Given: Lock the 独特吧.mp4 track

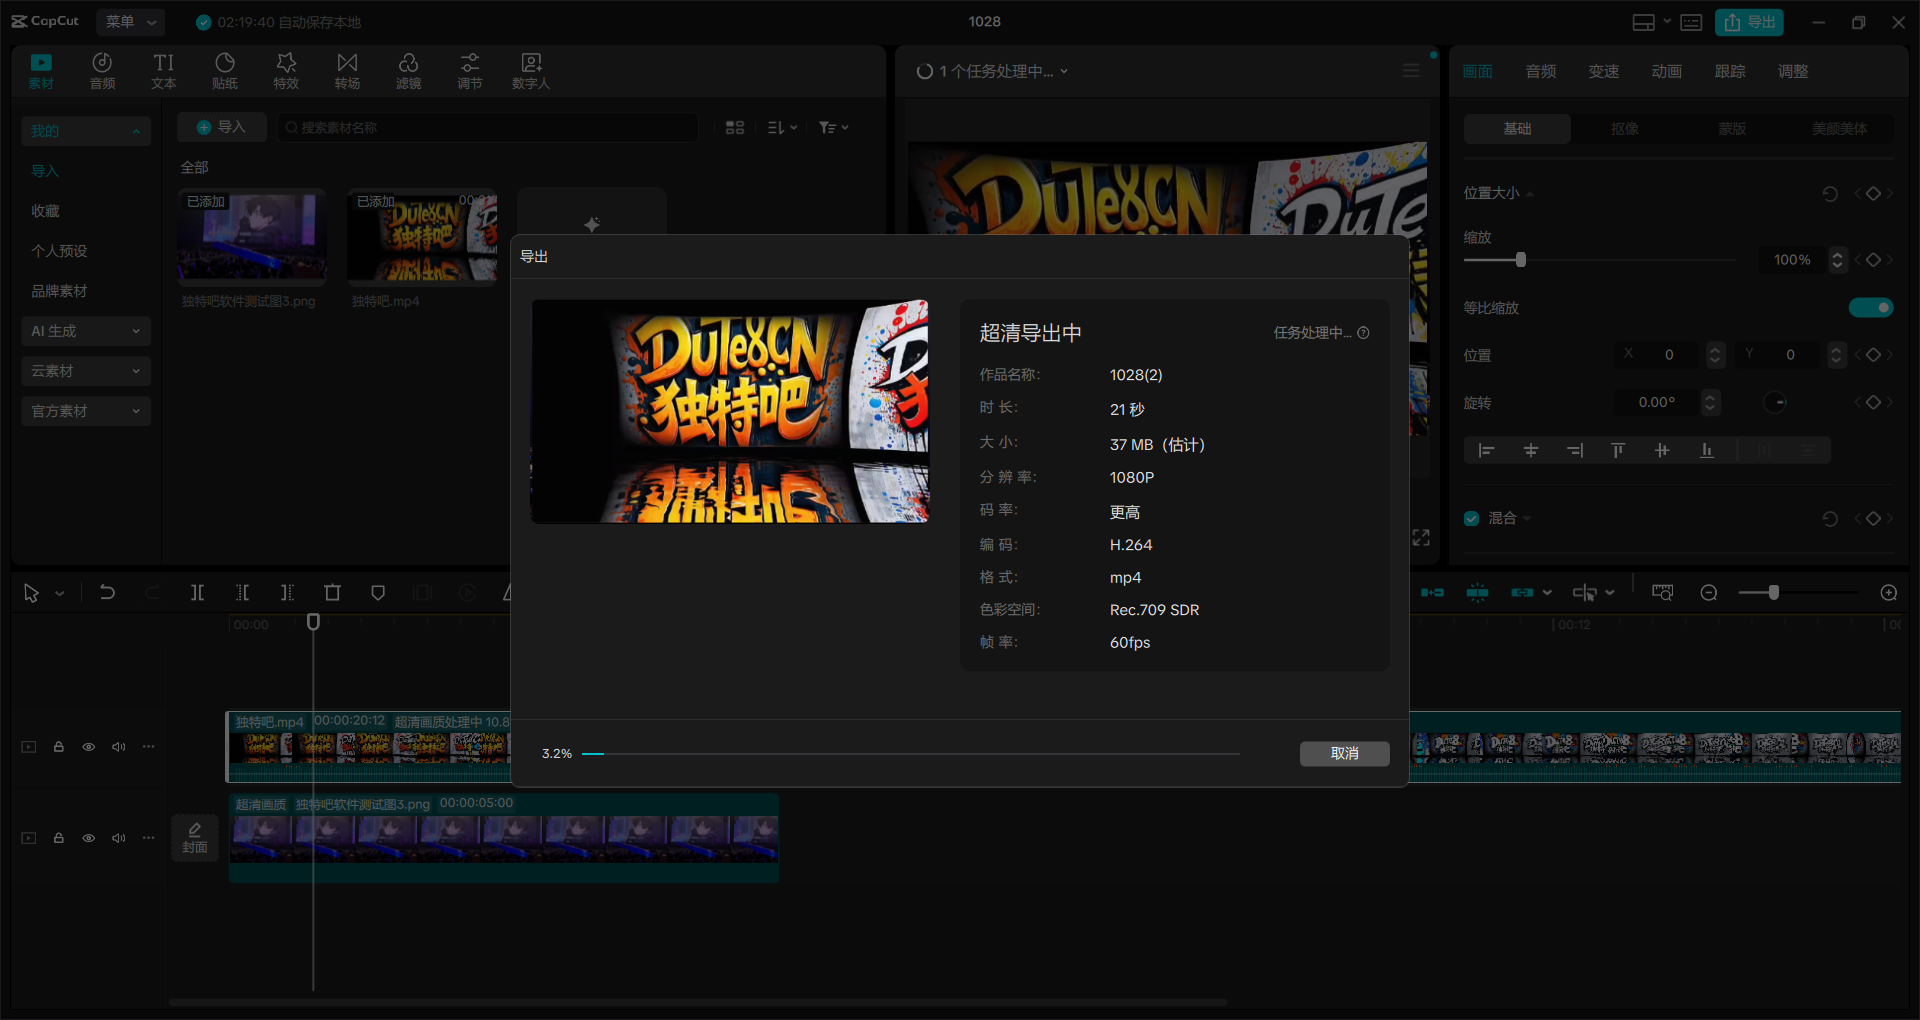Looking at the screenshot, I should point(59,747).
